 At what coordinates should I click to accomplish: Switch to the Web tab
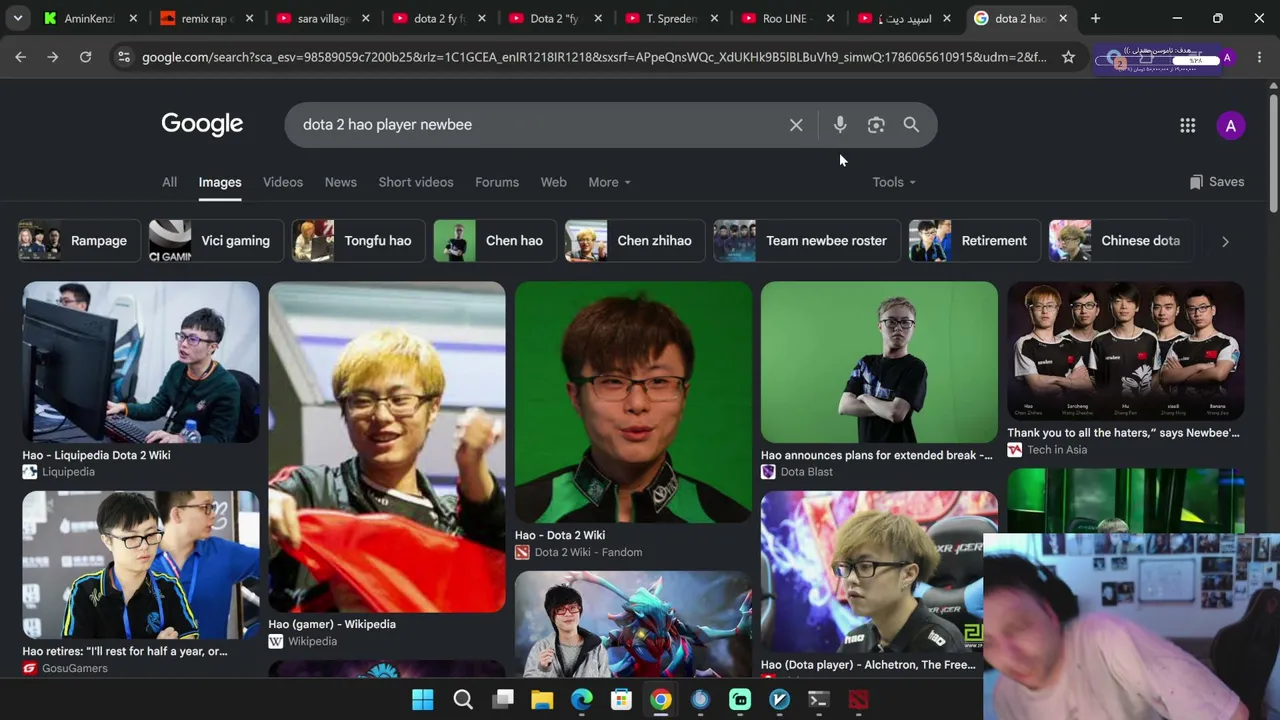[x=554, y=182]
